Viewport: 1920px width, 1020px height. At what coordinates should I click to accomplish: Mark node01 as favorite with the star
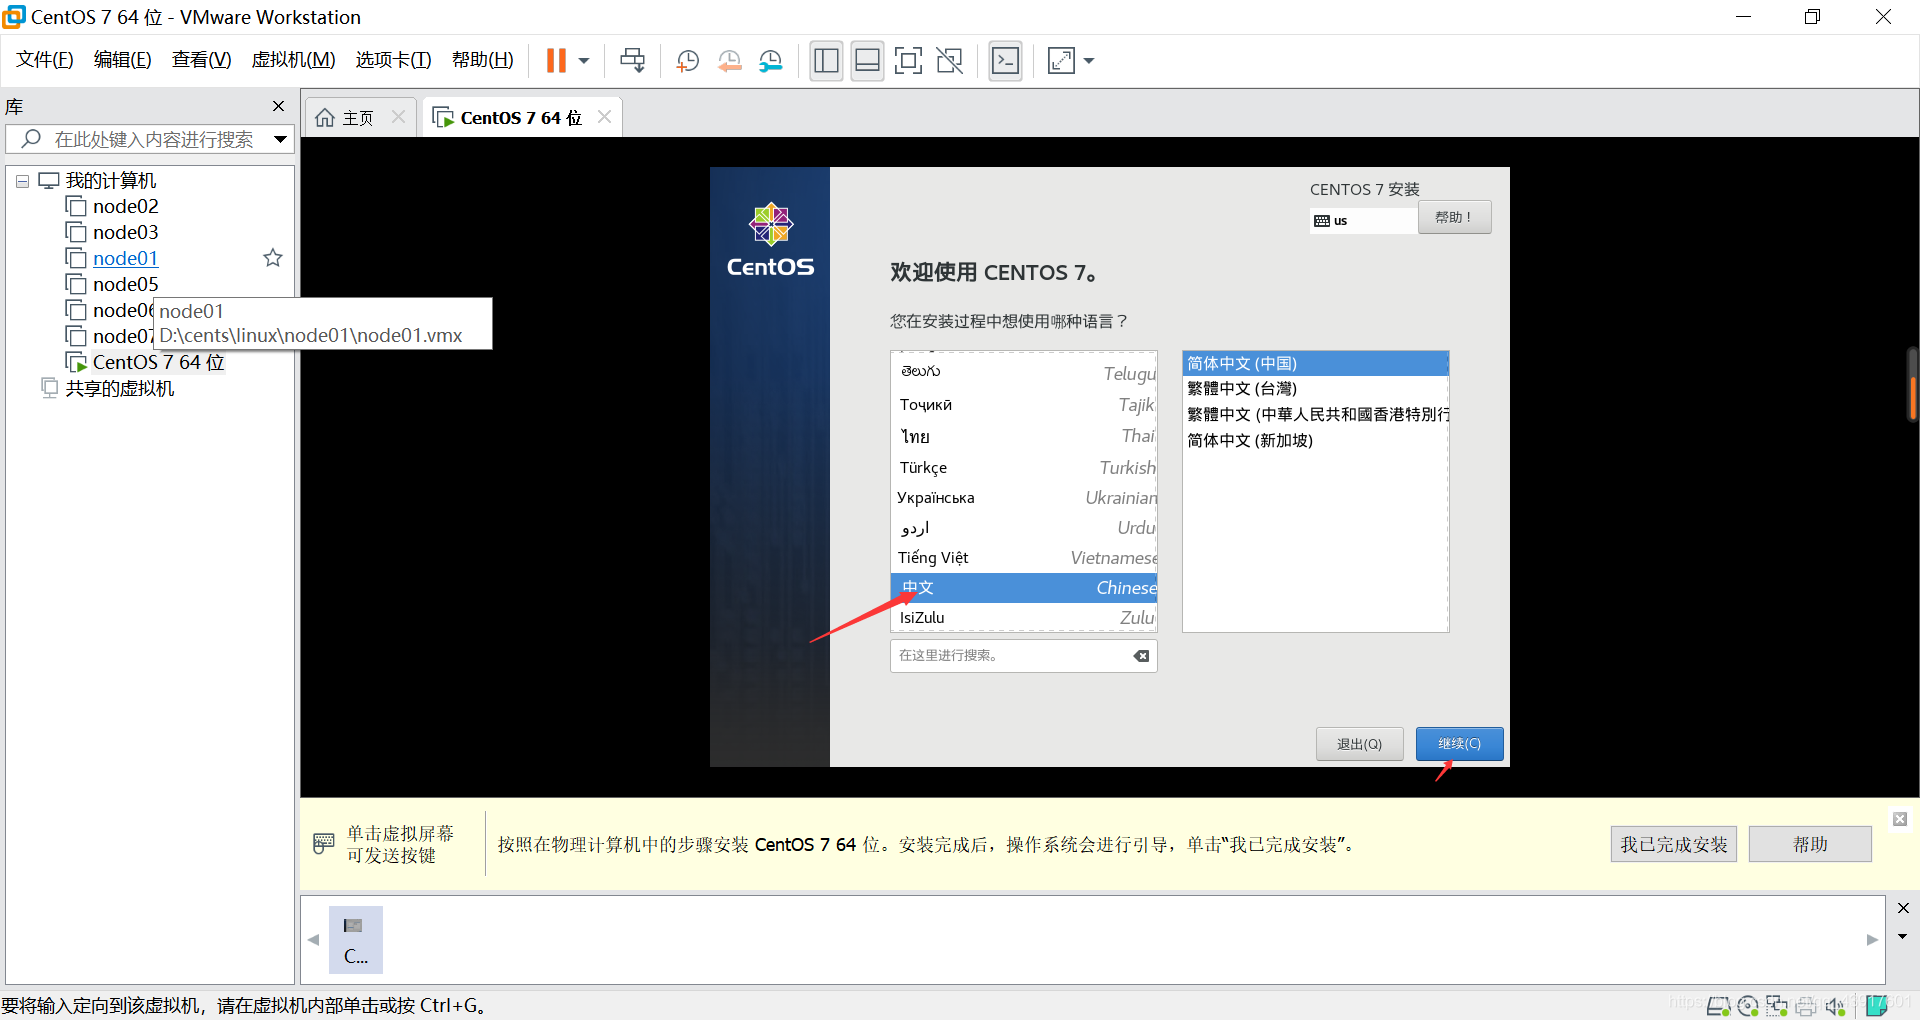coord(272,258)
